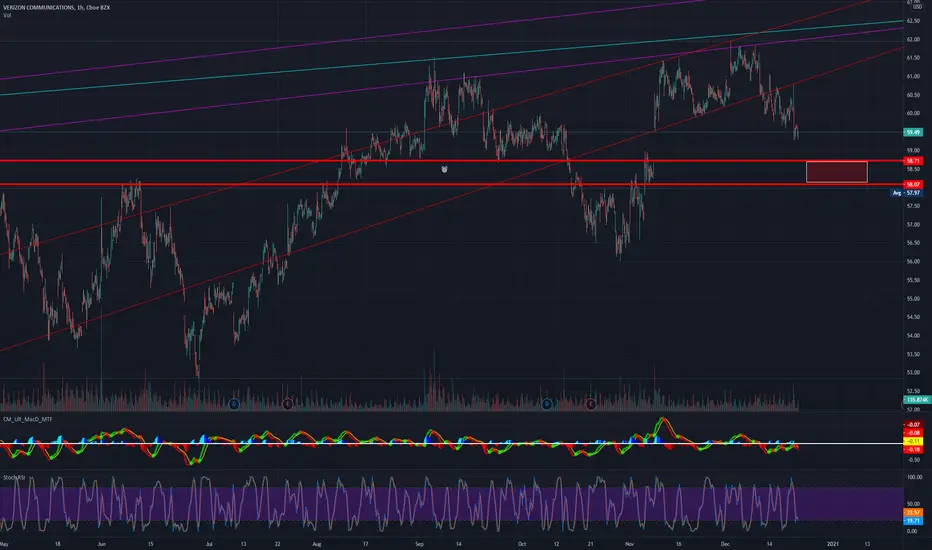Open the dividend marker in early October
The height and width of the screenshot is (550, 932).
tap(547, 404)
